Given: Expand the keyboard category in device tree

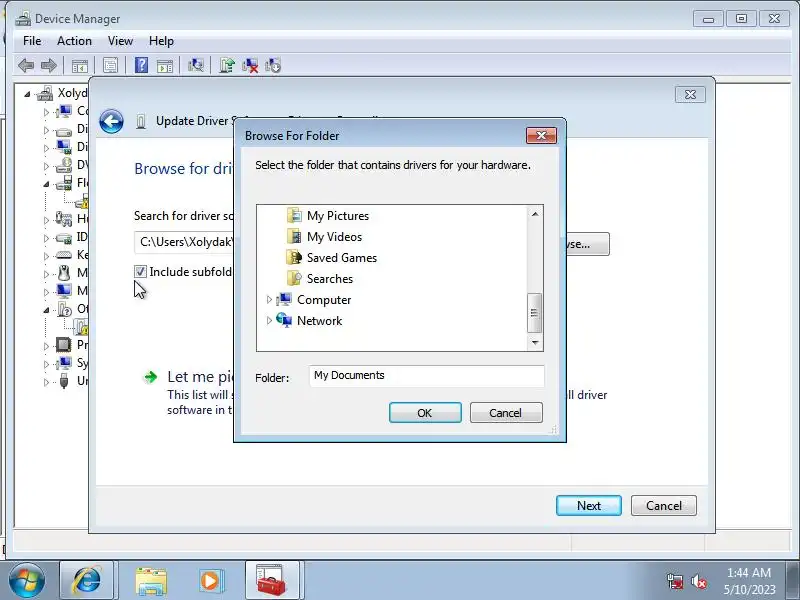Looking at the screenshot, I should click(x=46, y=255).
